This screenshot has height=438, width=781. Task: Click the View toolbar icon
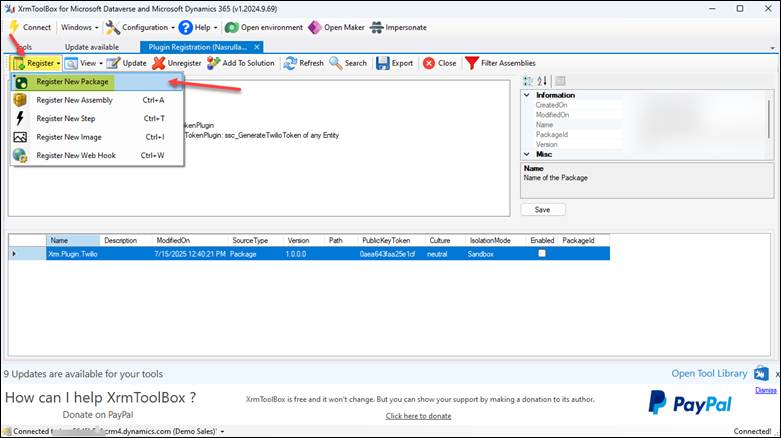(71, 63)
